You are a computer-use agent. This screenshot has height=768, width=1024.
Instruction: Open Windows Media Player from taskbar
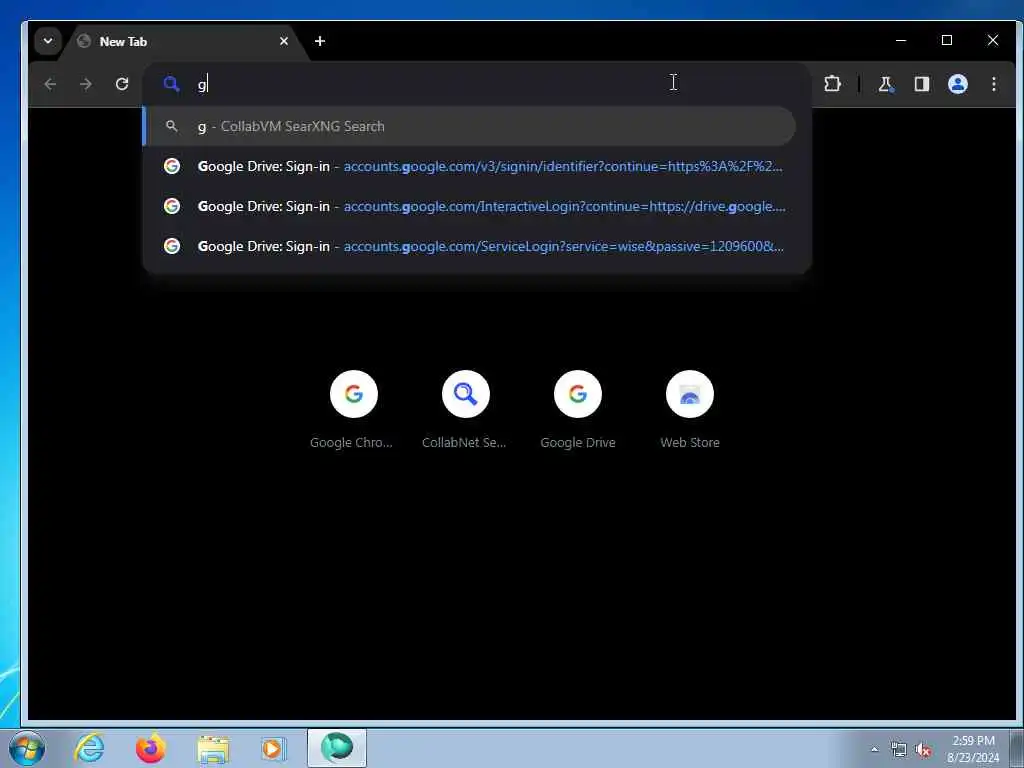coord(274,748)
